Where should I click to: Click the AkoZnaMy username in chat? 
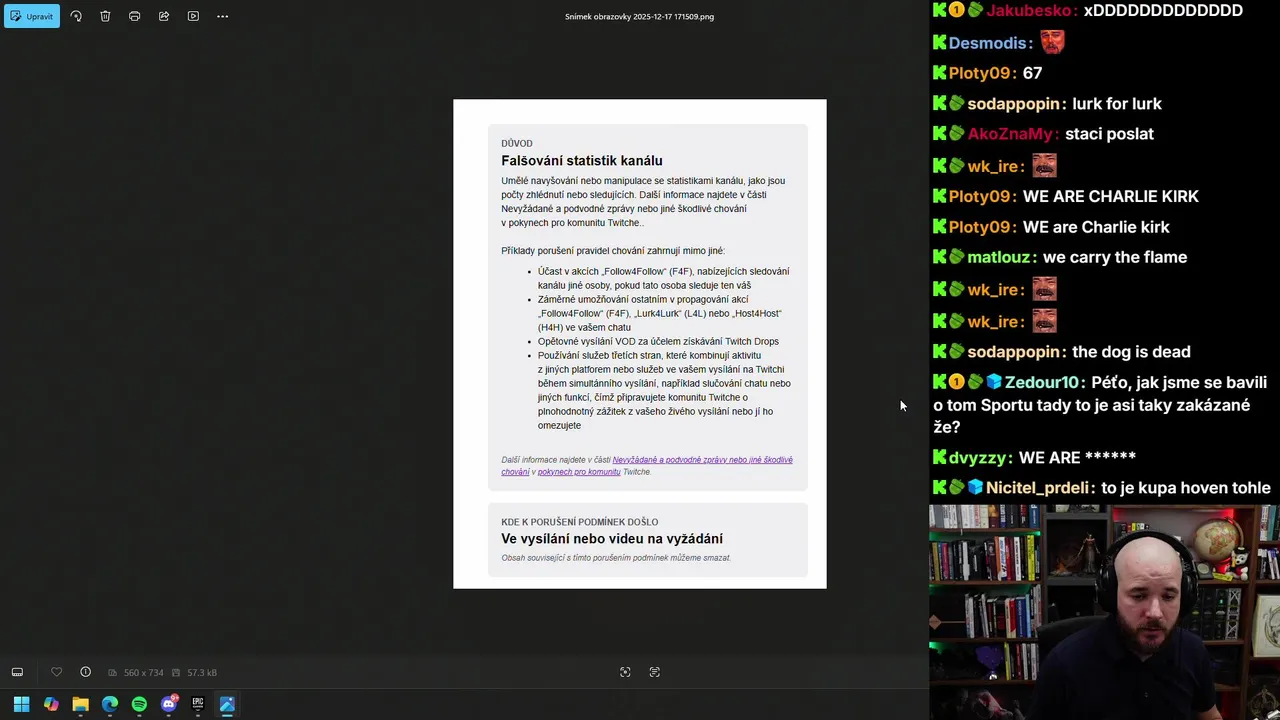coord(1012,134)
